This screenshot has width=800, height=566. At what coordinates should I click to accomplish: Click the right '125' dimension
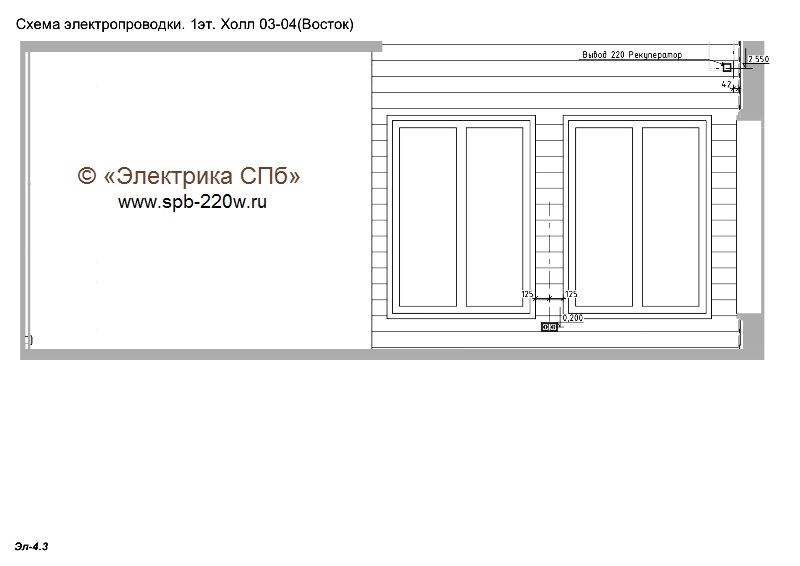(x=571, y=294)
